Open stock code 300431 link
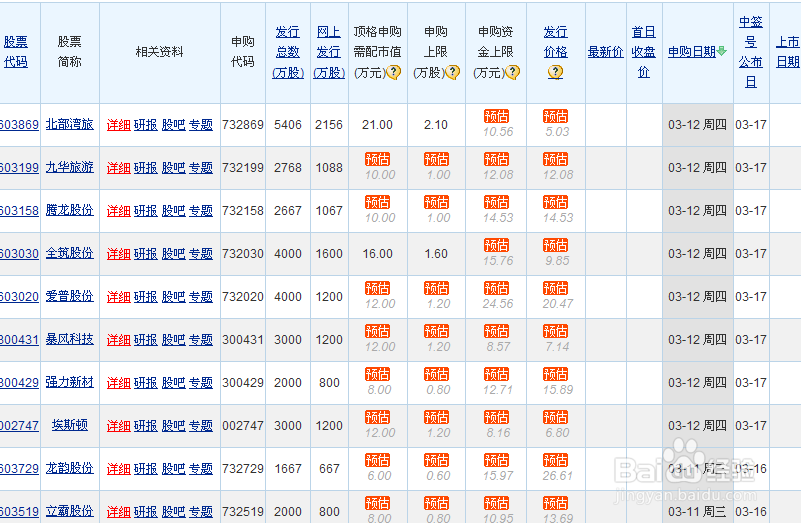The image size is (801, 523). pos(19,339)
